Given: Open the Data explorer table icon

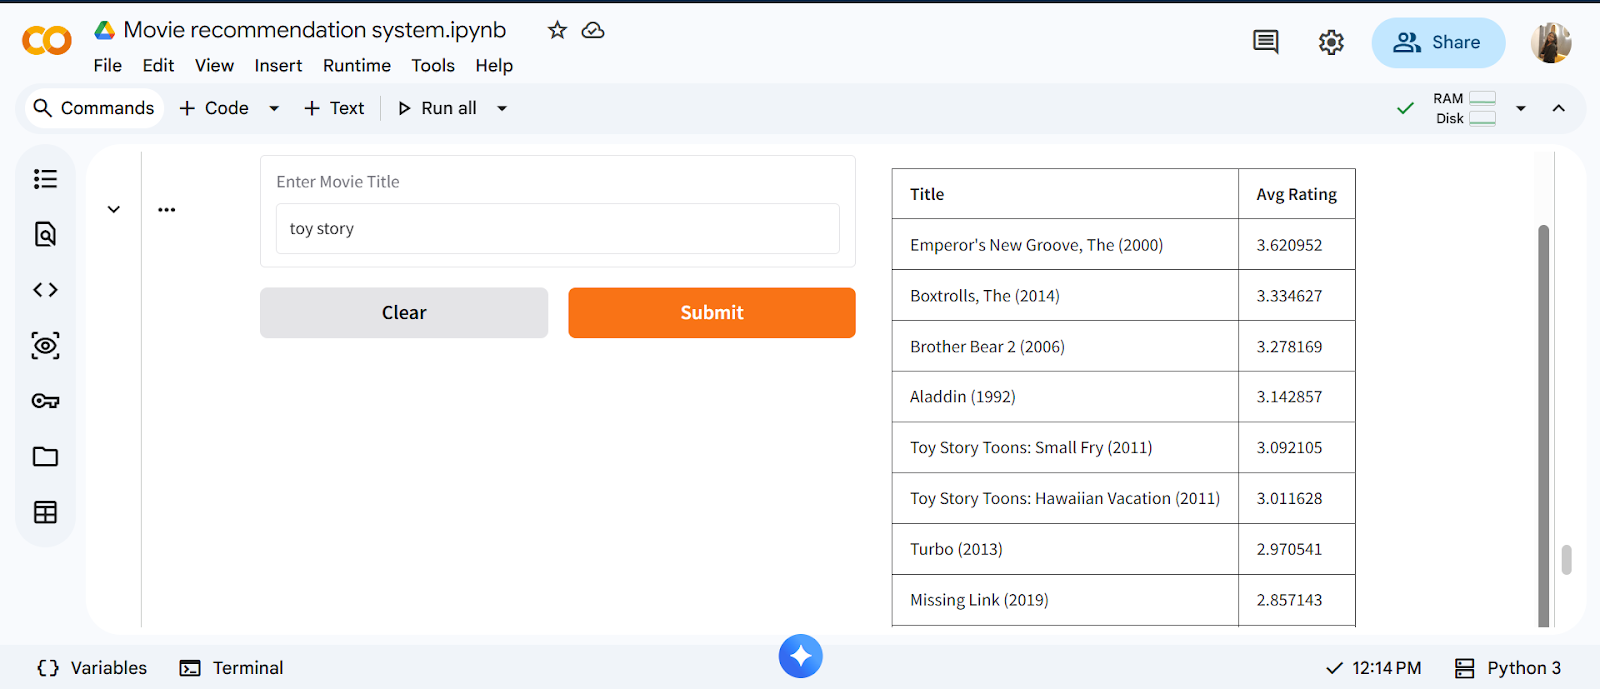Looking at the screenshot, I should [45, 512].
